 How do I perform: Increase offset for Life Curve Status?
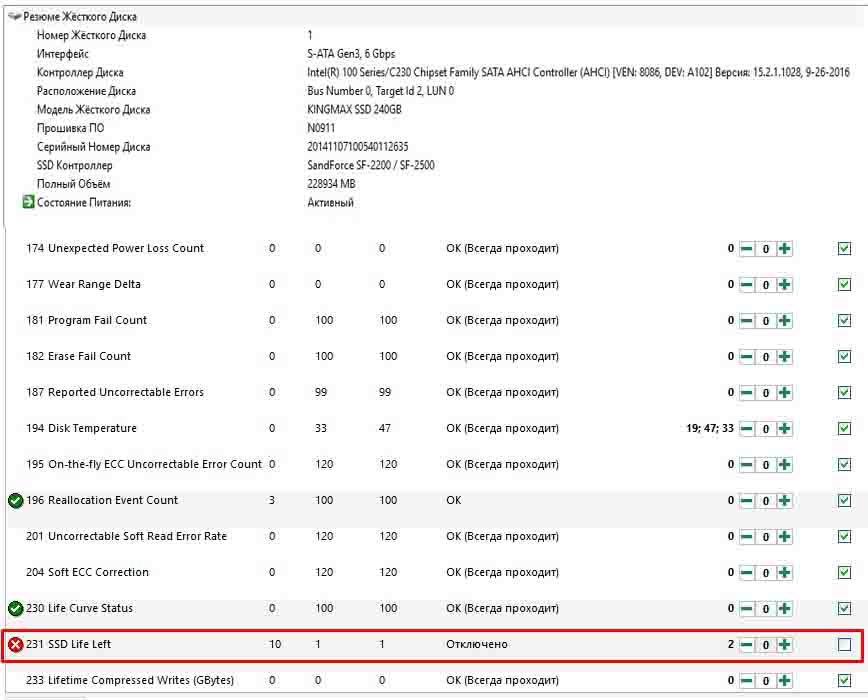(x=784, y=609)
